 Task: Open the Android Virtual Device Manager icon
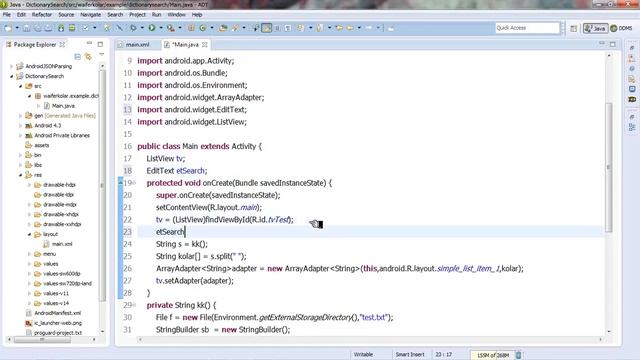click(72, 28)
